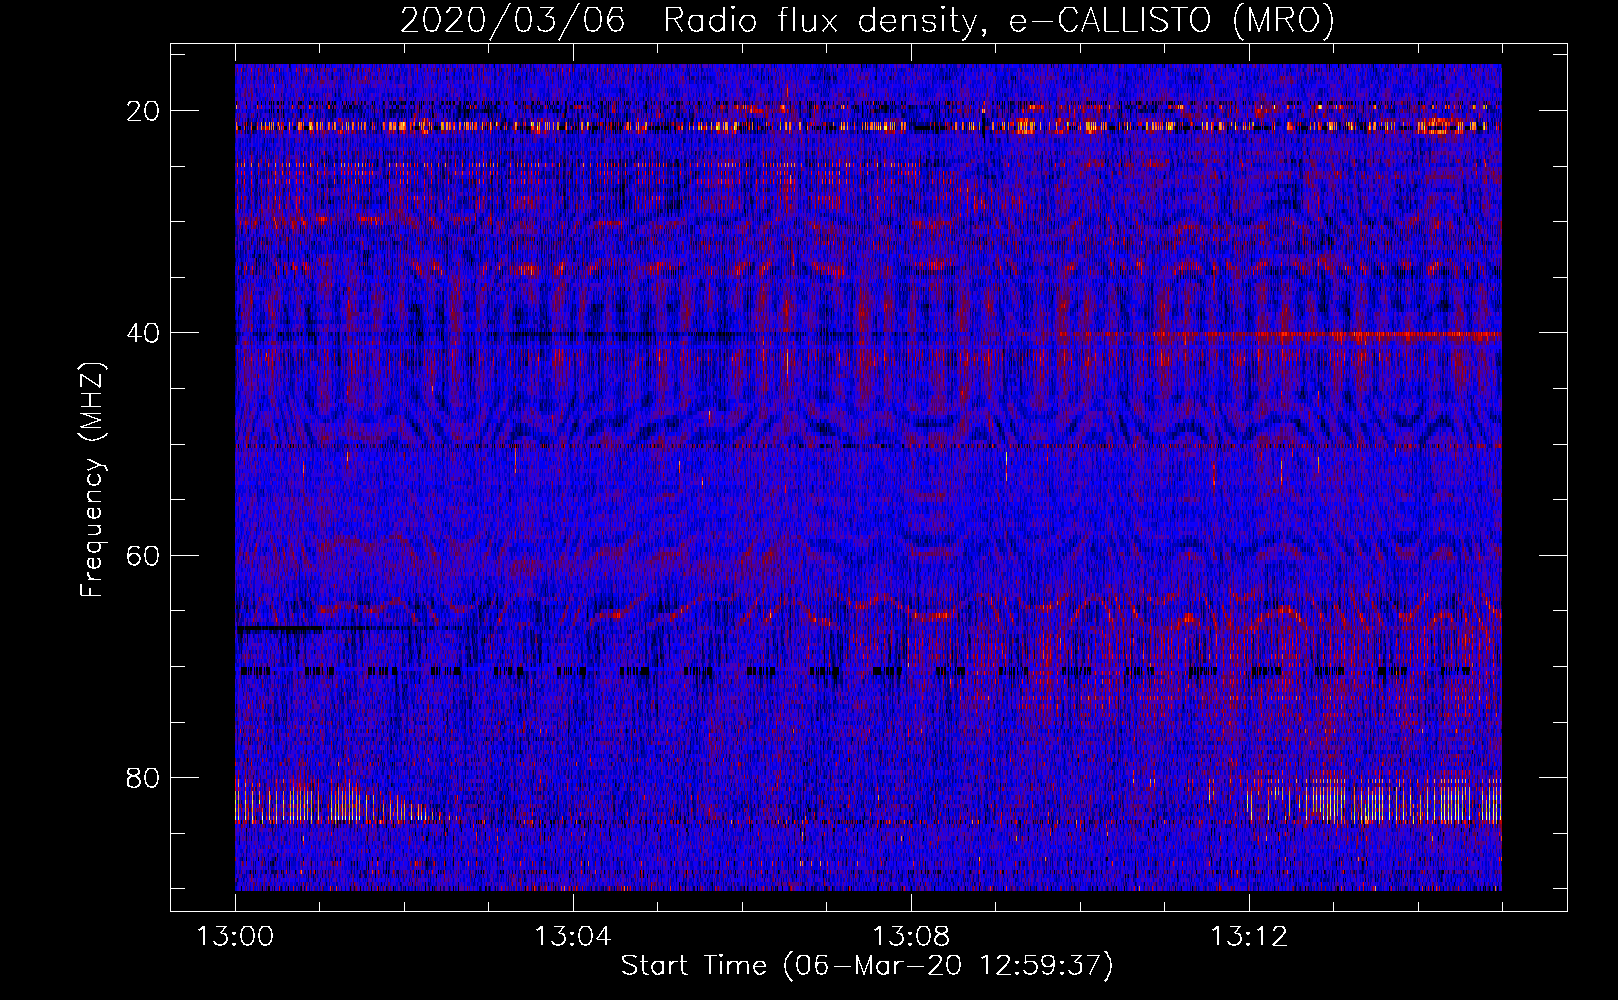Click the '13:12' time tick label
The width and height of the screenshot is (1618, 1000).
tap(1248, 937)
